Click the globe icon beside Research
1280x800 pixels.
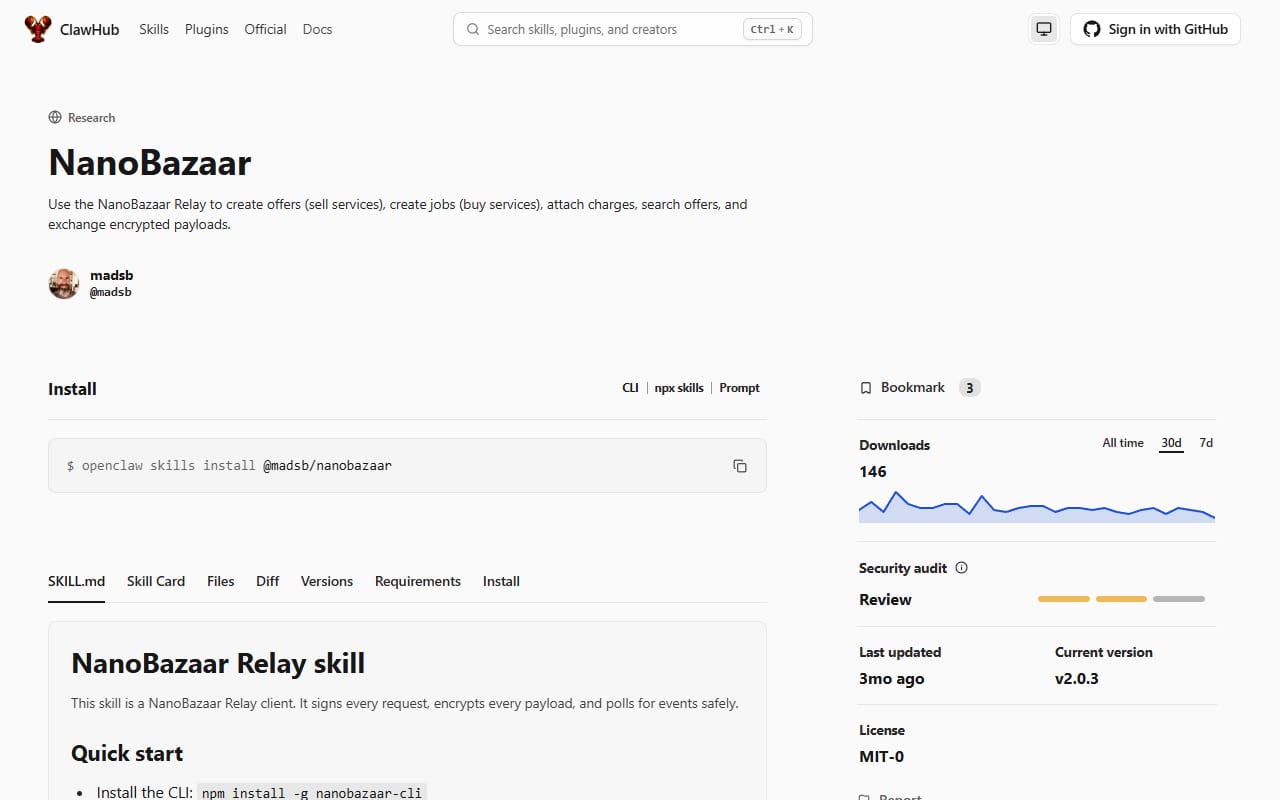pyautogui.click(x=55, y=117)
